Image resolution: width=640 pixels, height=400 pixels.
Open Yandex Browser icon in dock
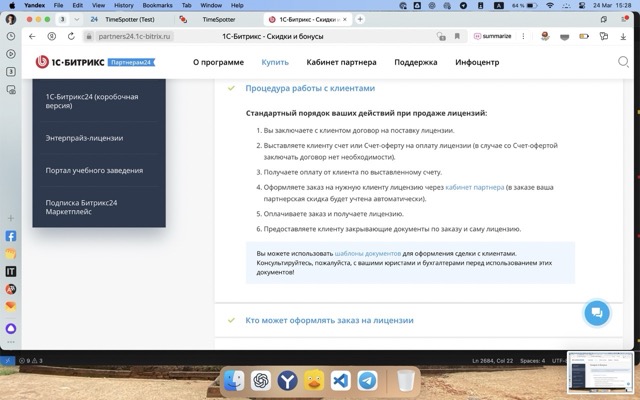[x=287, y=381]
